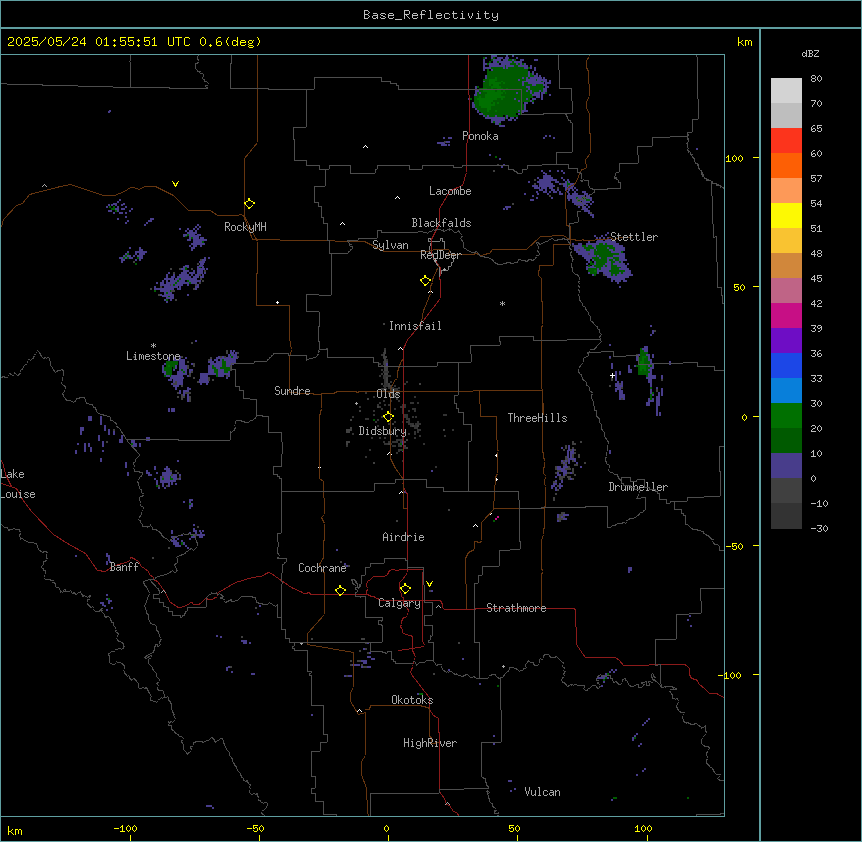The image size is (862, 842).
Task: Click the Didsbury label
Action: tap(383, 431)
